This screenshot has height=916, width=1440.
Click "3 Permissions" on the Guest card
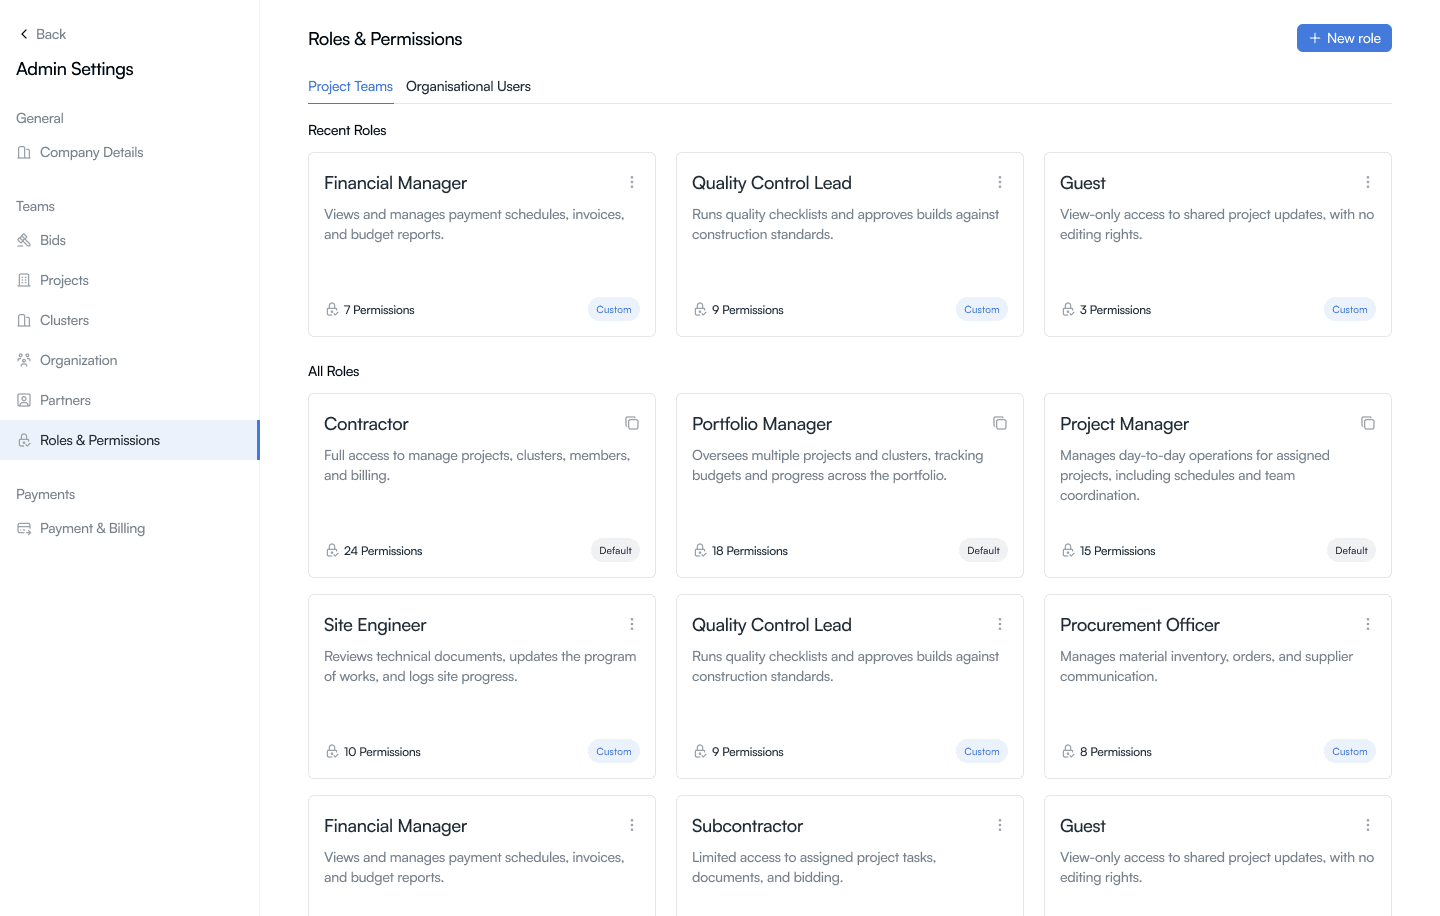pos(1115,310)
